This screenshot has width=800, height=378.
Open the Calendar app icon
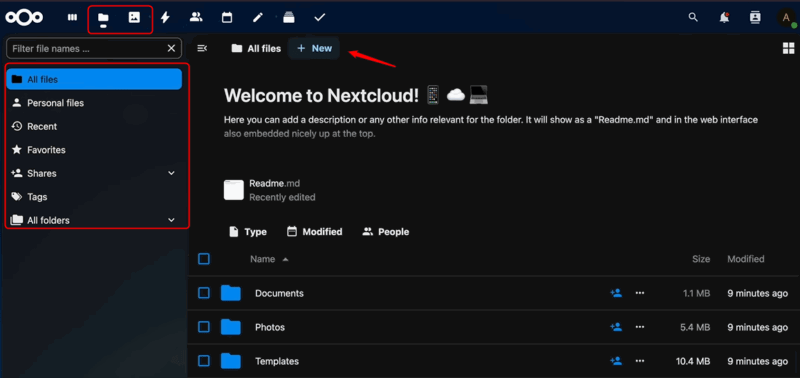(227, 17)
